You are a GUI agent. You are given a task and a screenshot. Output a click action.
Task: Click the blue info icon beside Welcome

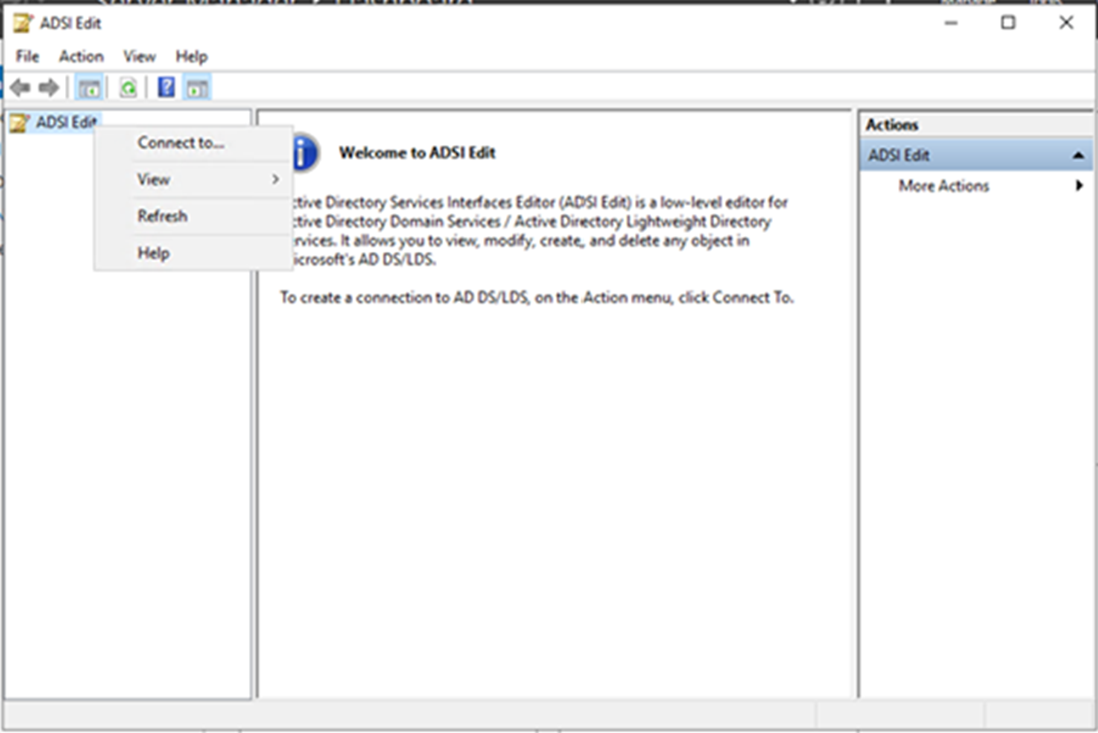[x=303, y=153]
